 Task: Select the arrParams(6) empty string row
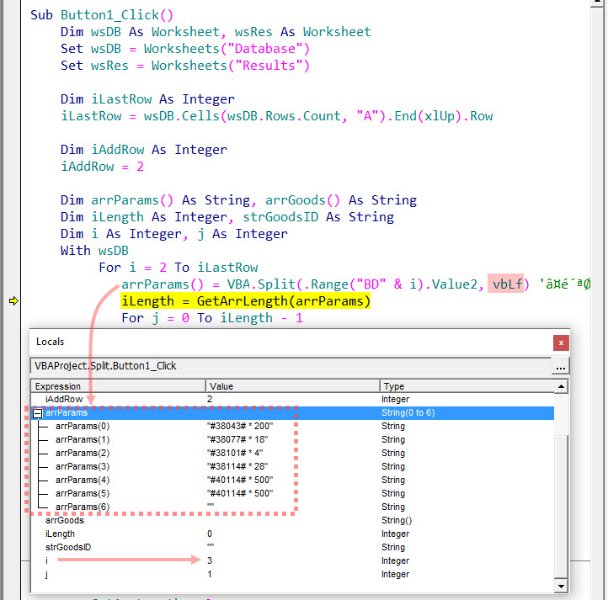tap(83, 507)
